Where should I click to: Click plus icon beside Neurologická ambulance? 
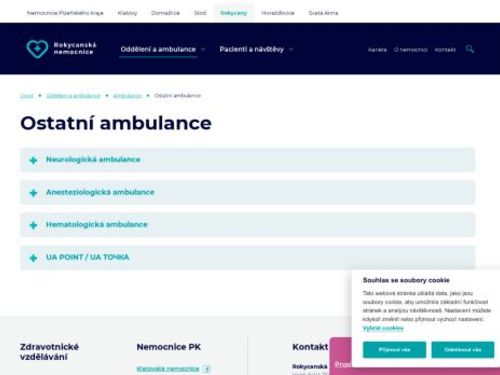(33, 160)
